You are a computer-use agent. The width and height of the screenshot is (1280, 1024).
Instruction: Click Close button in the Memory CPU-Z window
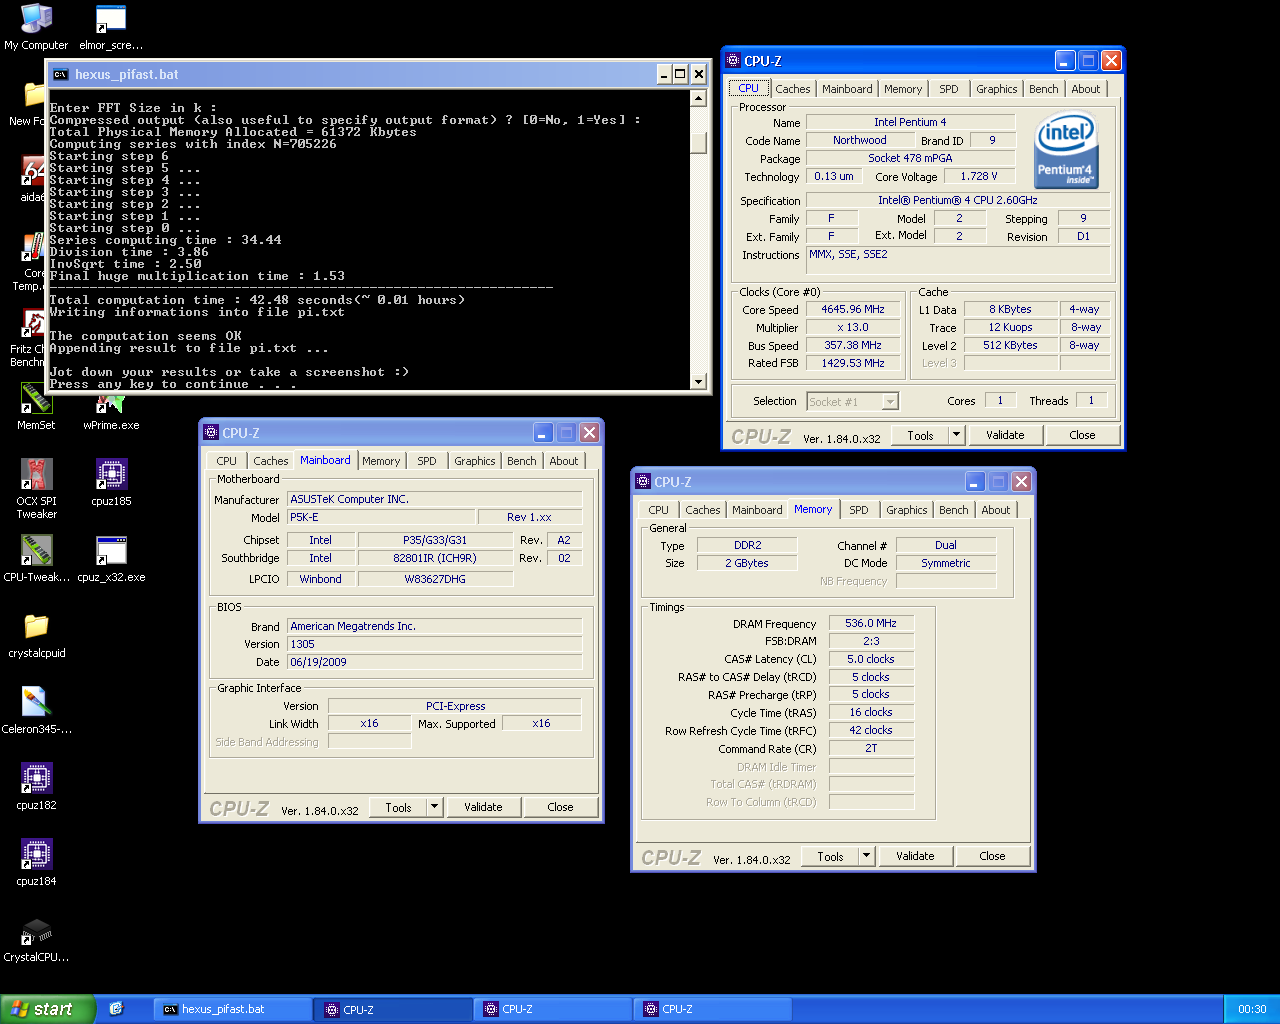(992, 856)
